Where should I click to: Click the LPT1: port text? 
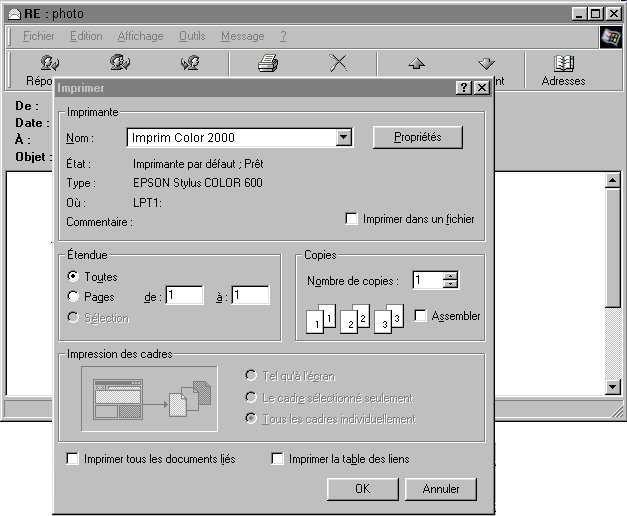coord(147,203)
